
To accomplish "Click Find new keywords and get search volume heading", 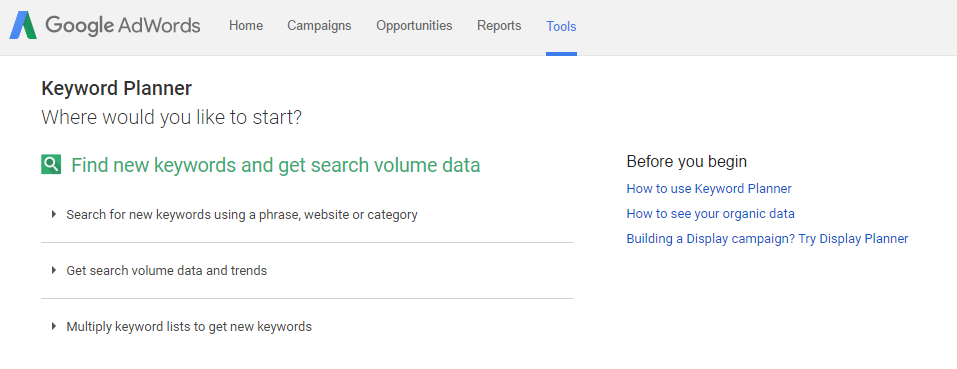I will [276, 165].
